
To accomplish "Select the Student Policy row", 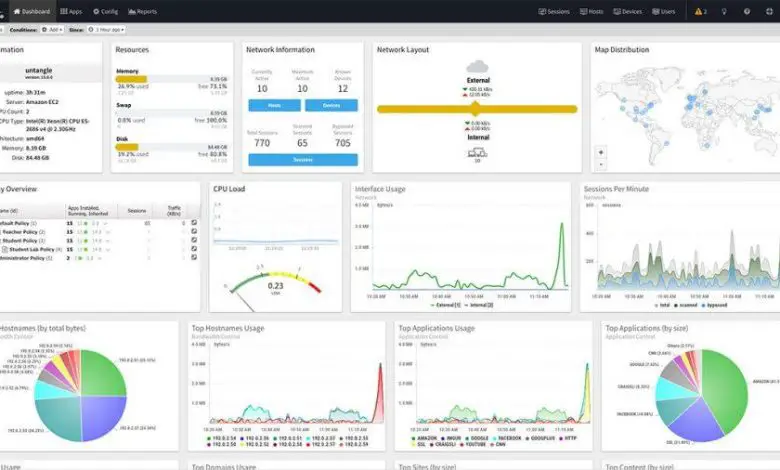I will (99, 240).
